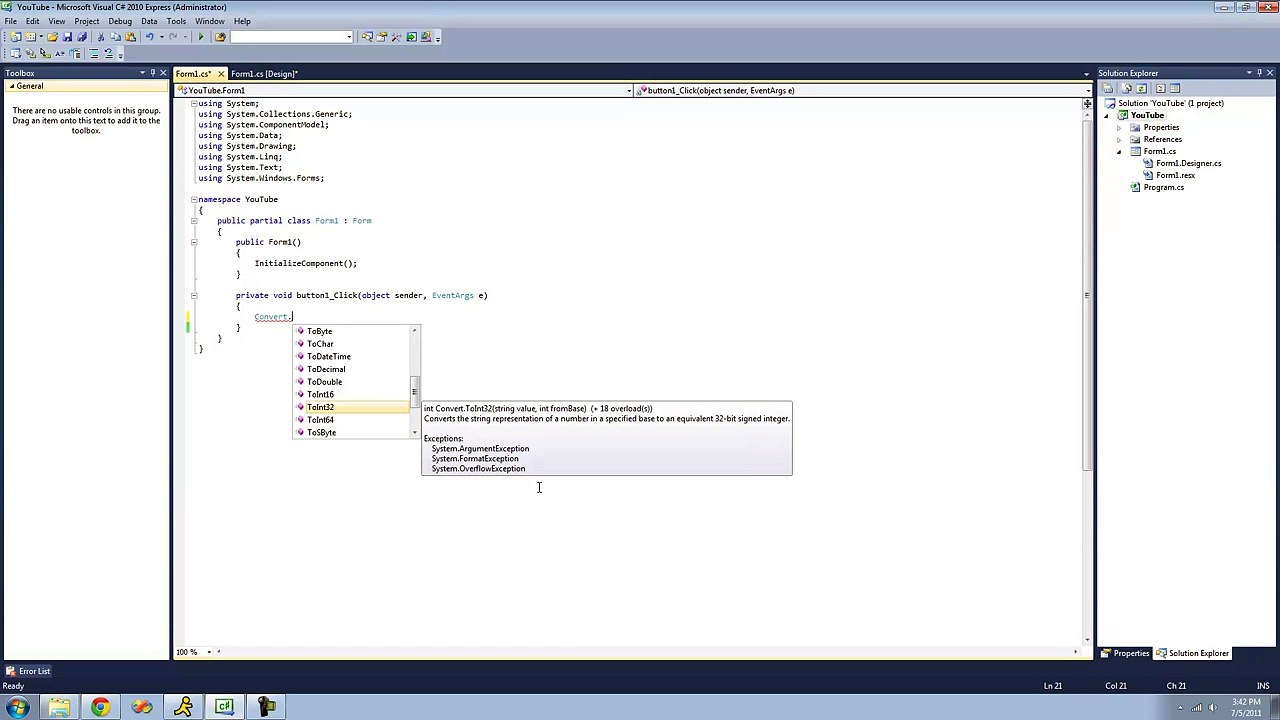Open the Error List tab

tap(28, 671)
